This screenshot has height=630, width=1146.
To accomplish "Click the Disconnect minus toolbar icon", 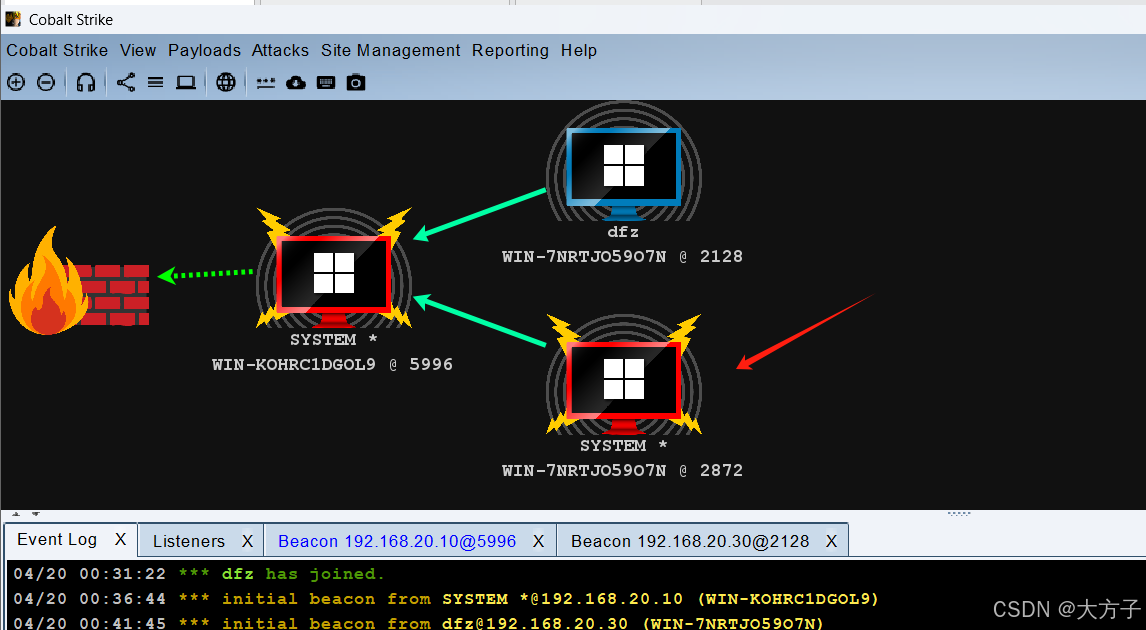I will point(46,83).
